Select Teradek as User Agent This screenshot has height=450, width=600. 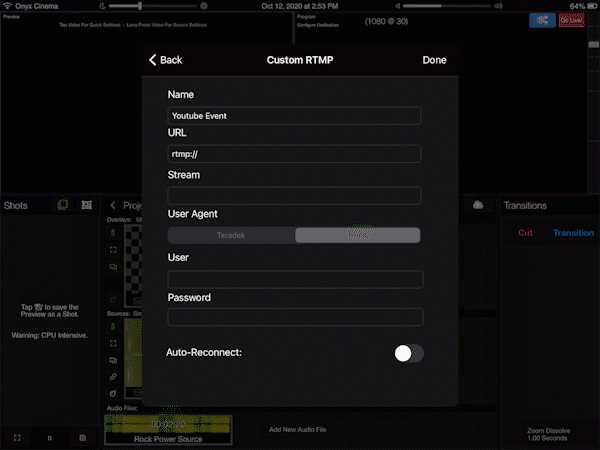(x=231, y=235)
